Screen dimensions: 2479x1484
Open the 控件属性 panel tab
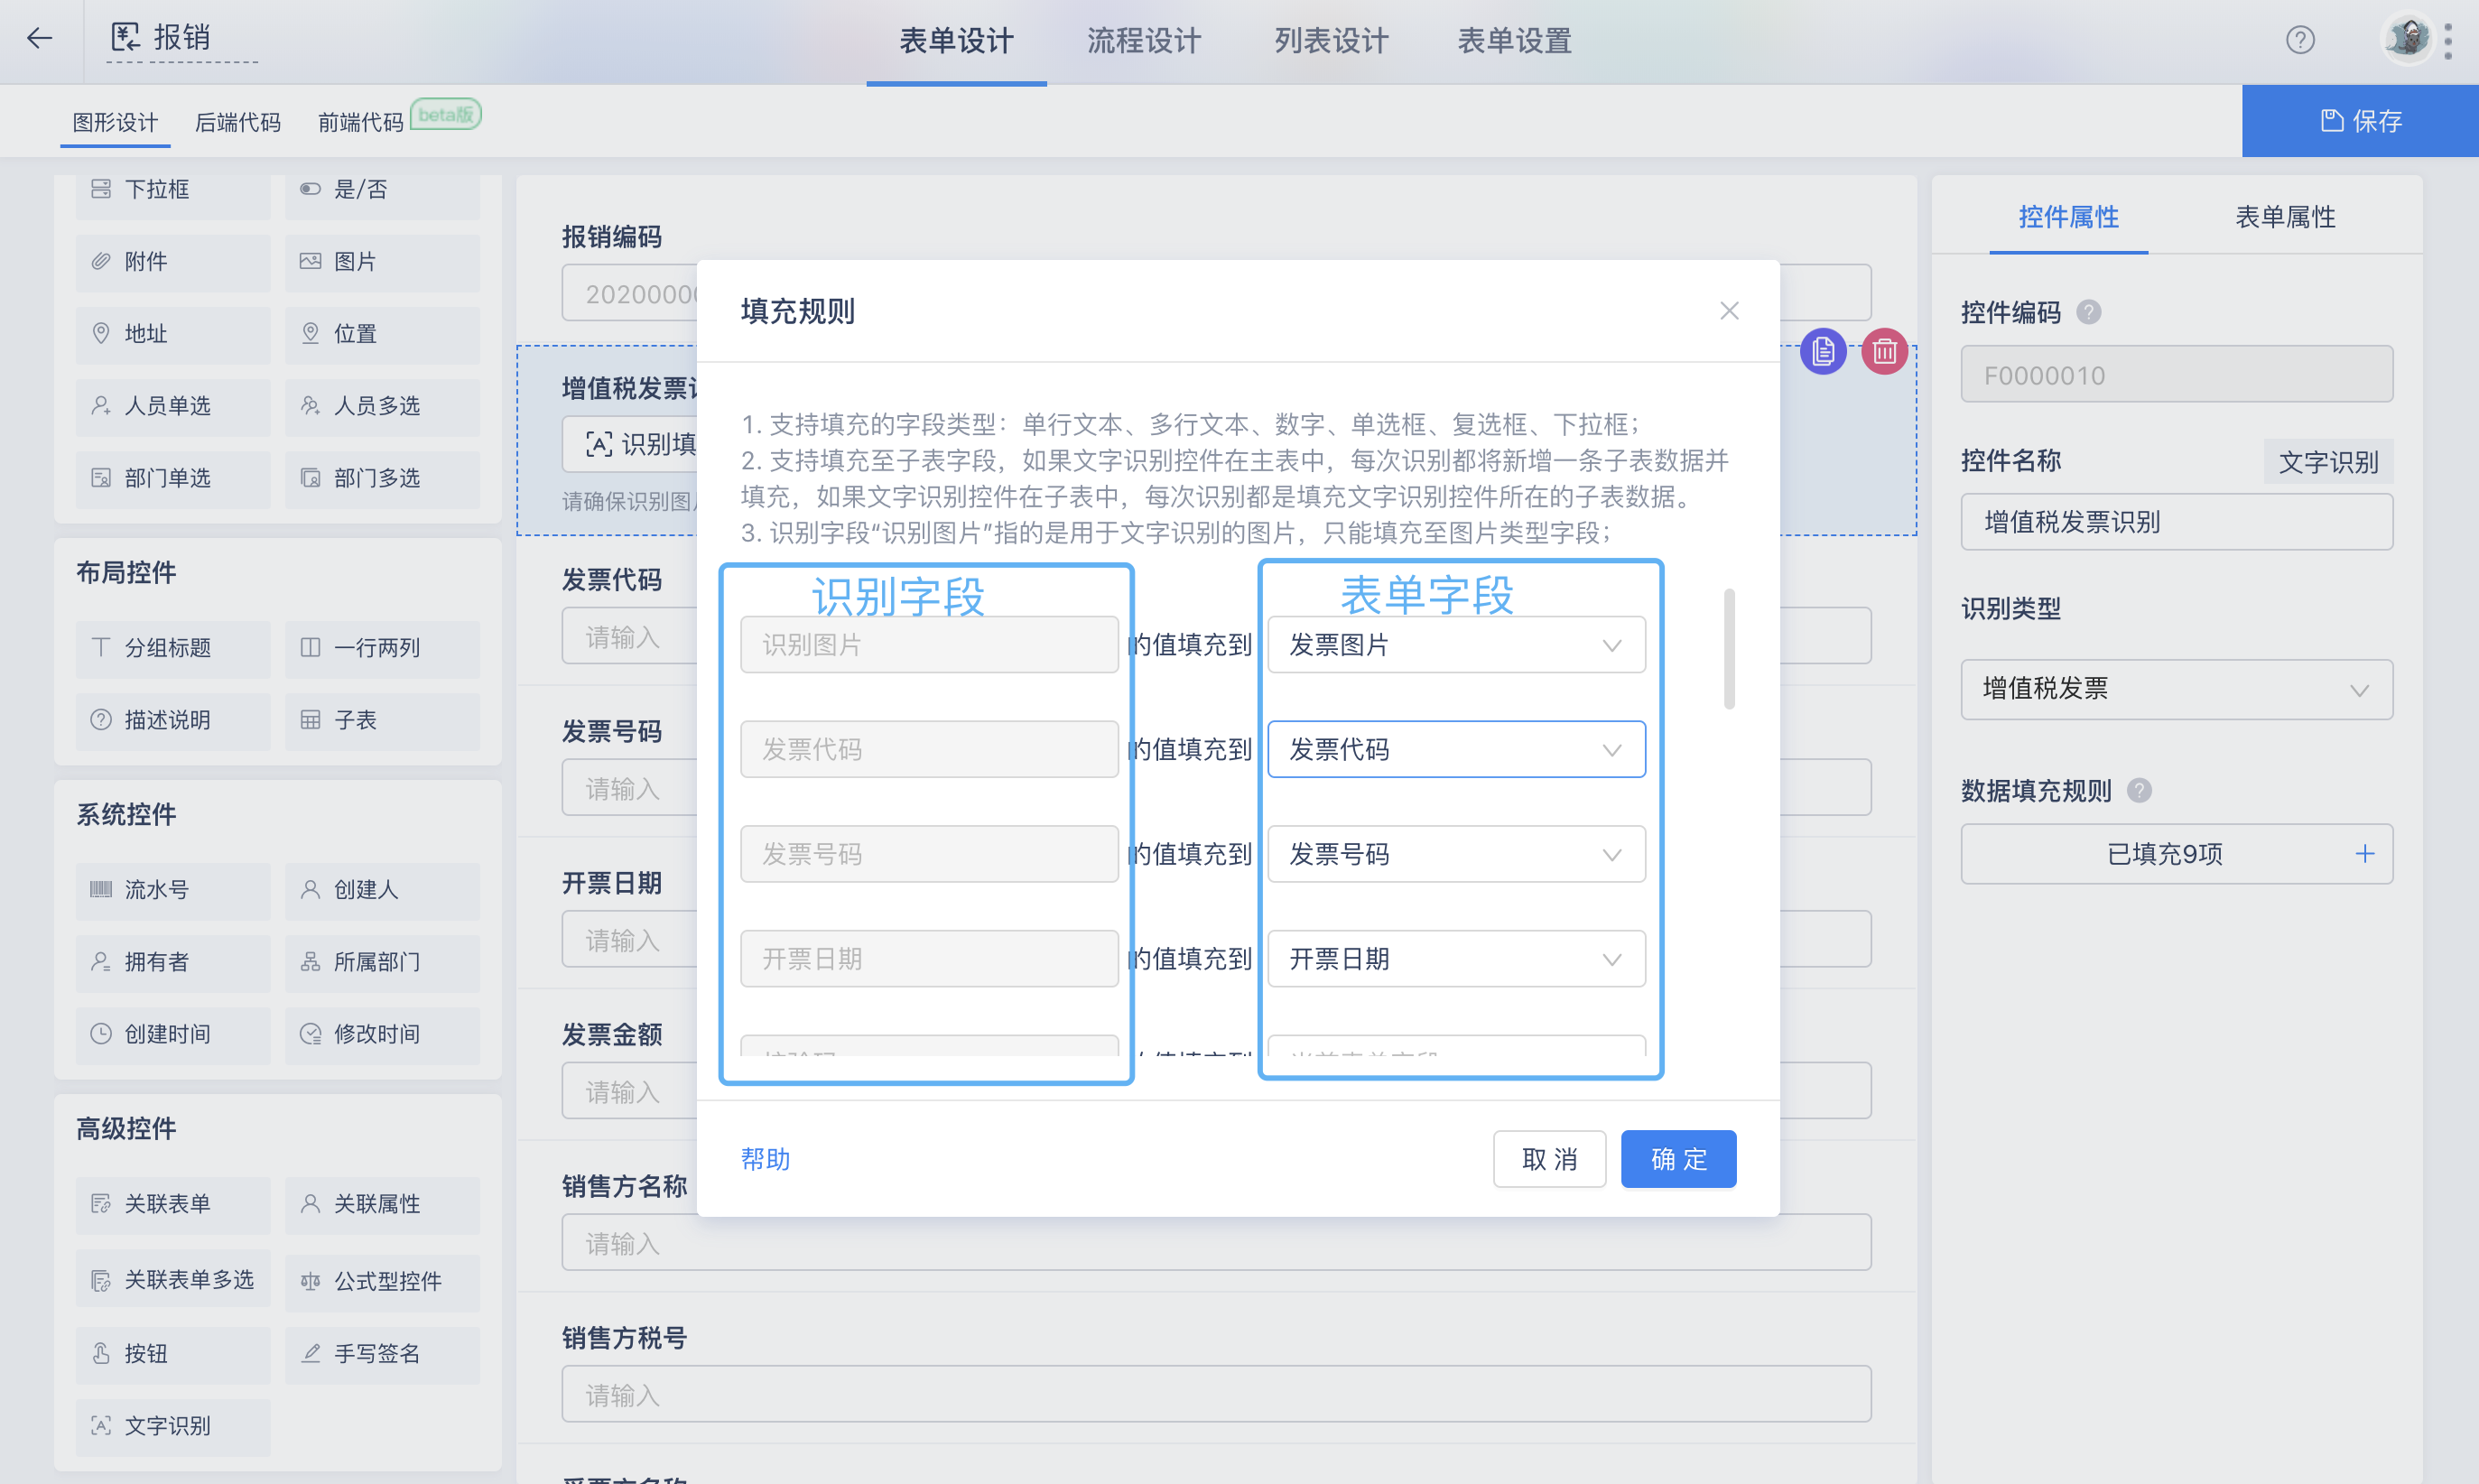pos(2068,217)
